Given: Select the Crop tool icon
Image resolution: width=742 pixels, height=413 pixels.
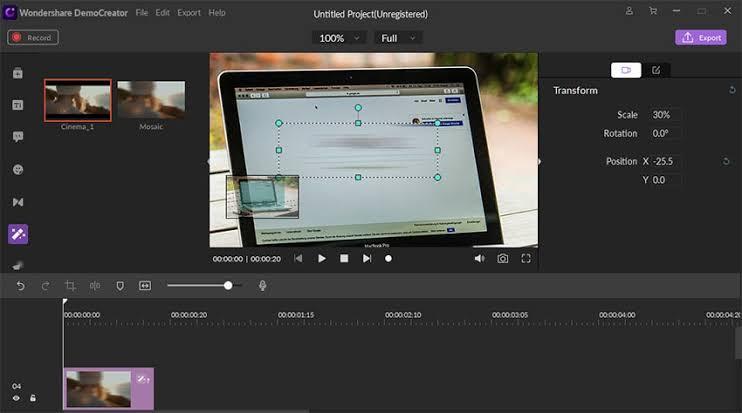Looking at the screenshot, I should 70,286.
